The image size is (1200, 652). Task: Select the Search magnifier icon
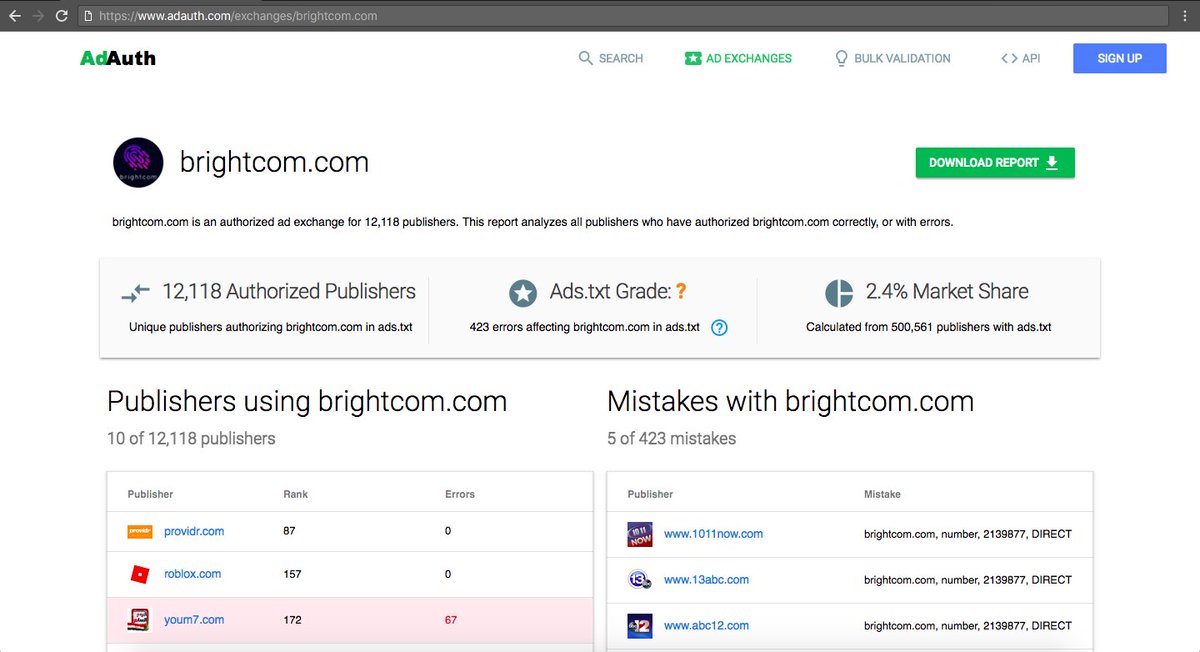coord(585,58)
